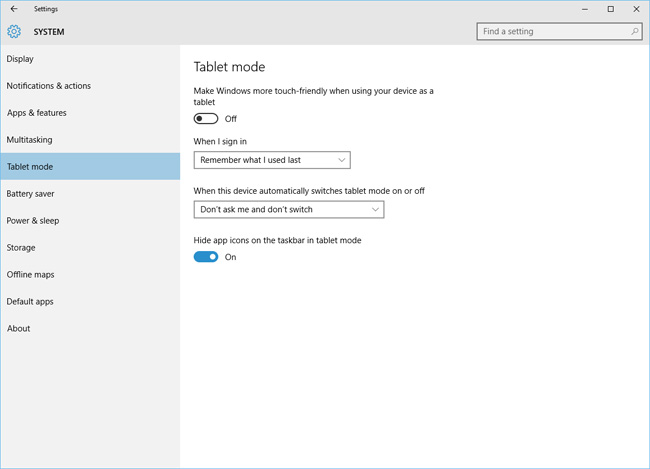
Task: Click the search magnifier icon
Action: point(634,31)
